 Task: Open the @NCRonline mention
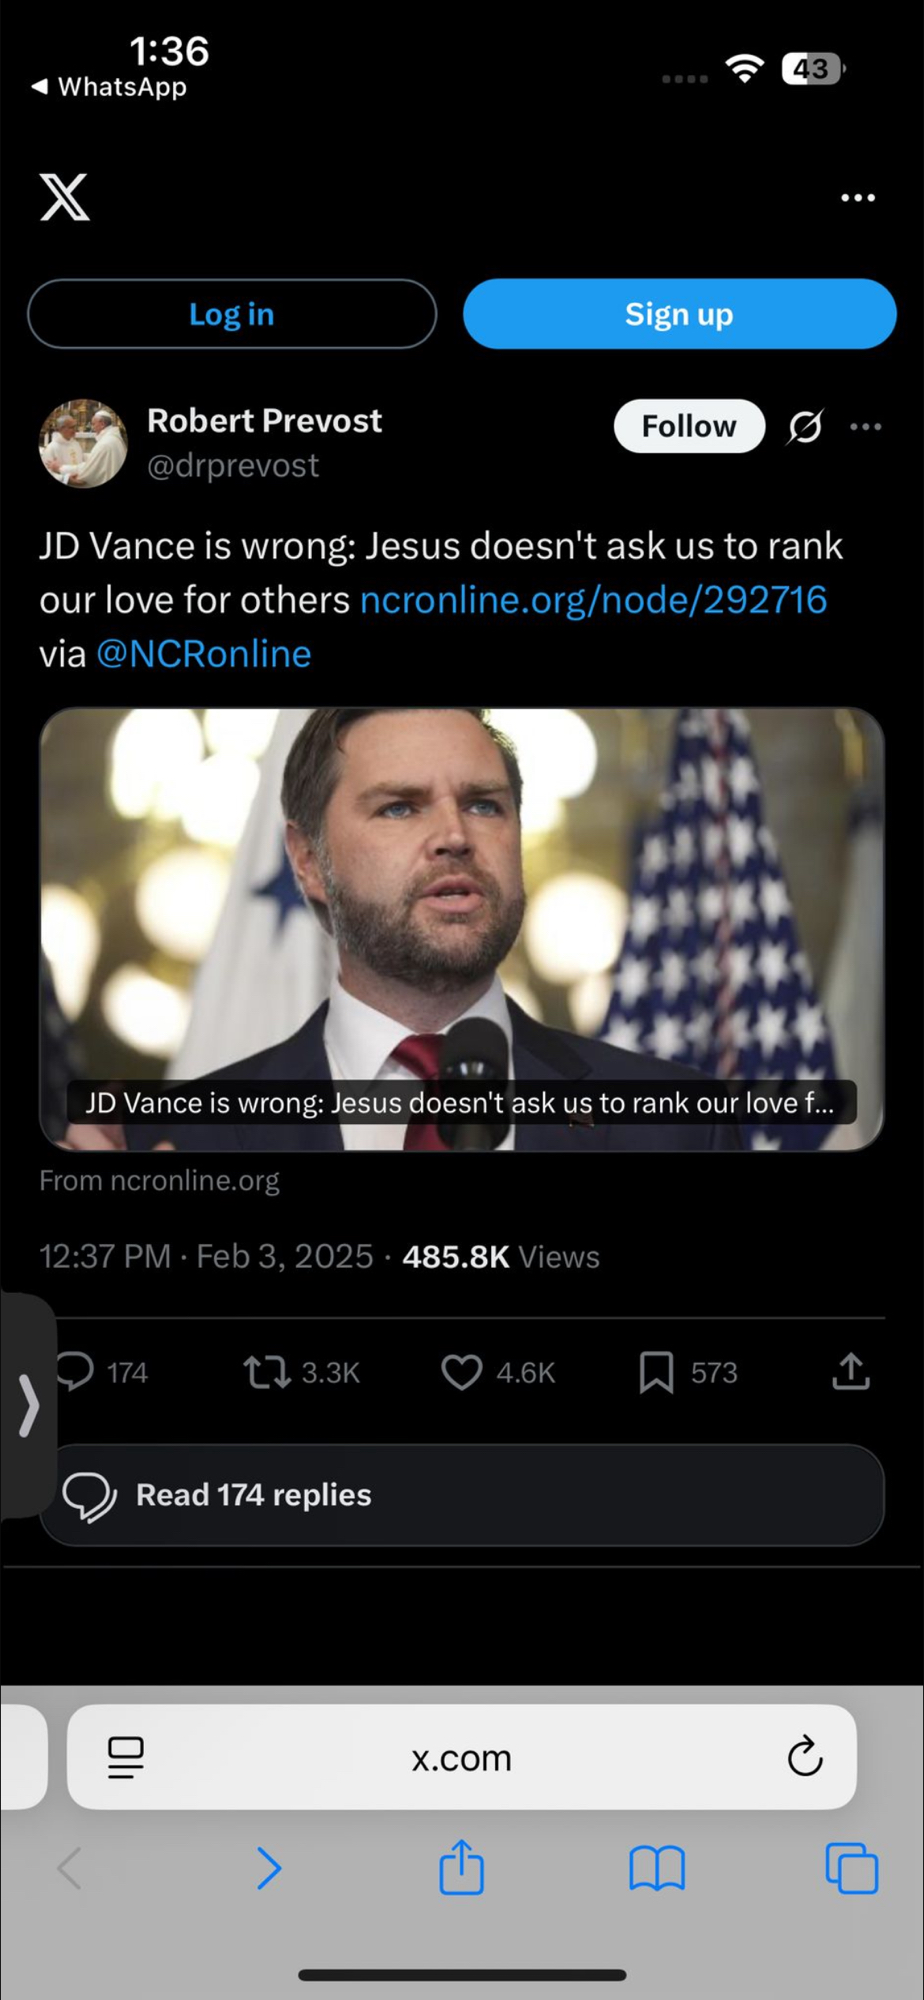[x=204, y=654]
